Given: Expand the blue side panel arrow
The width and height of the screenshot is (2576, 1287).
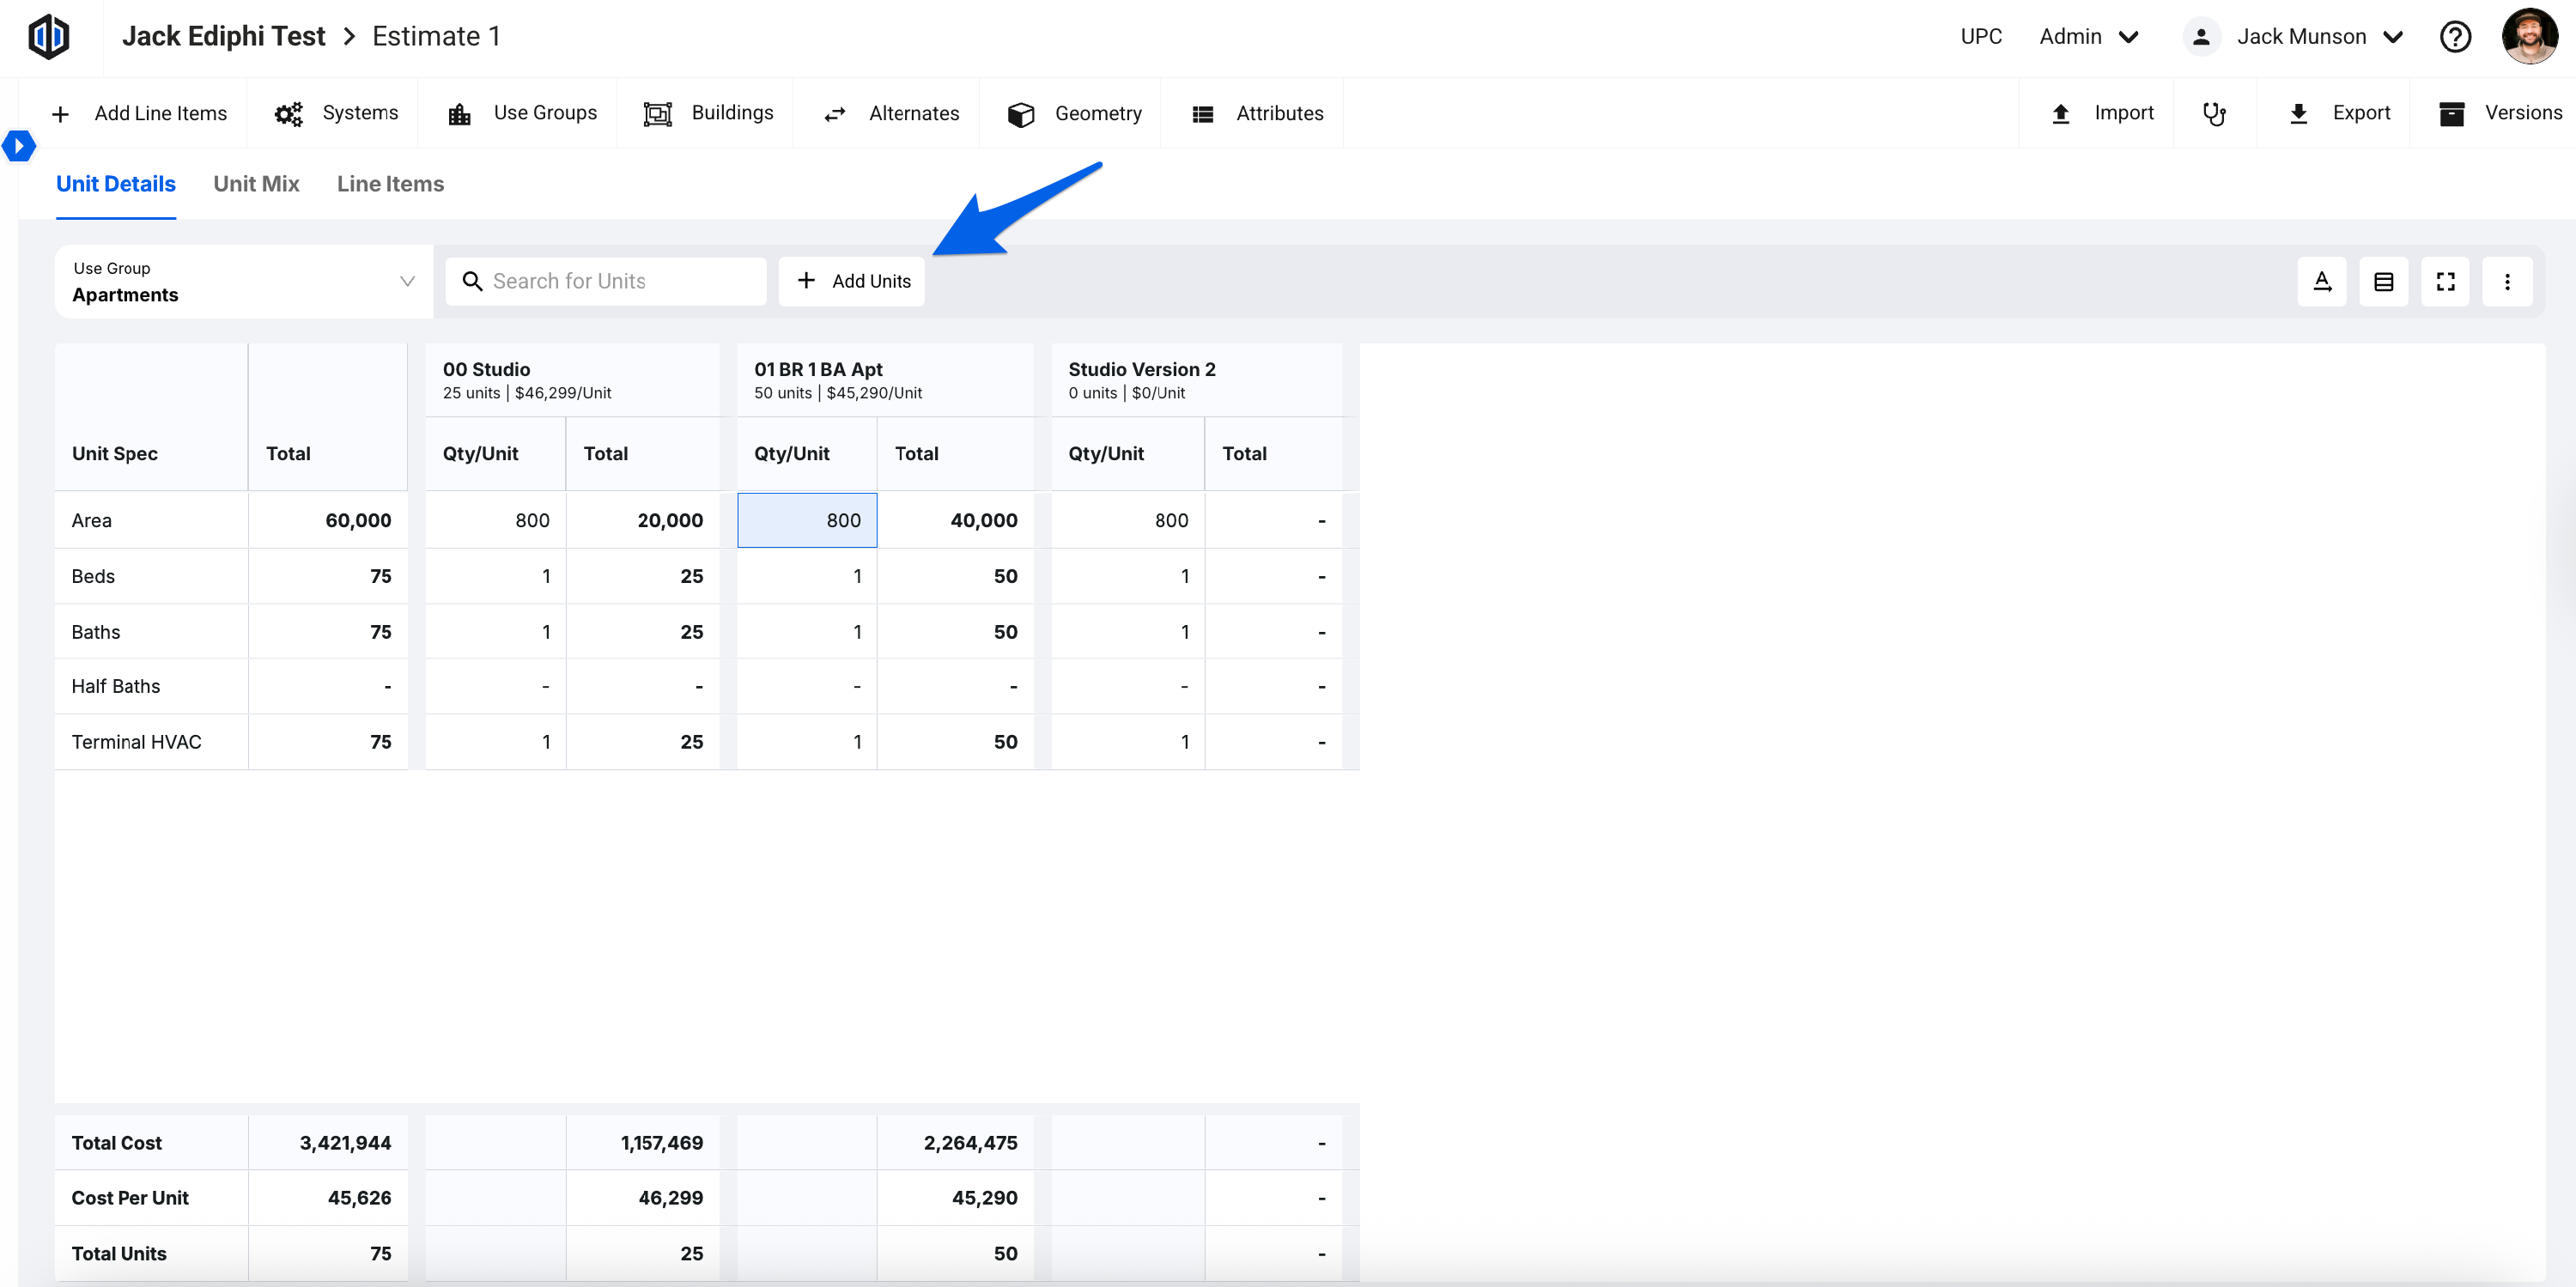Looking at the screenshot, I should [18, 146].
